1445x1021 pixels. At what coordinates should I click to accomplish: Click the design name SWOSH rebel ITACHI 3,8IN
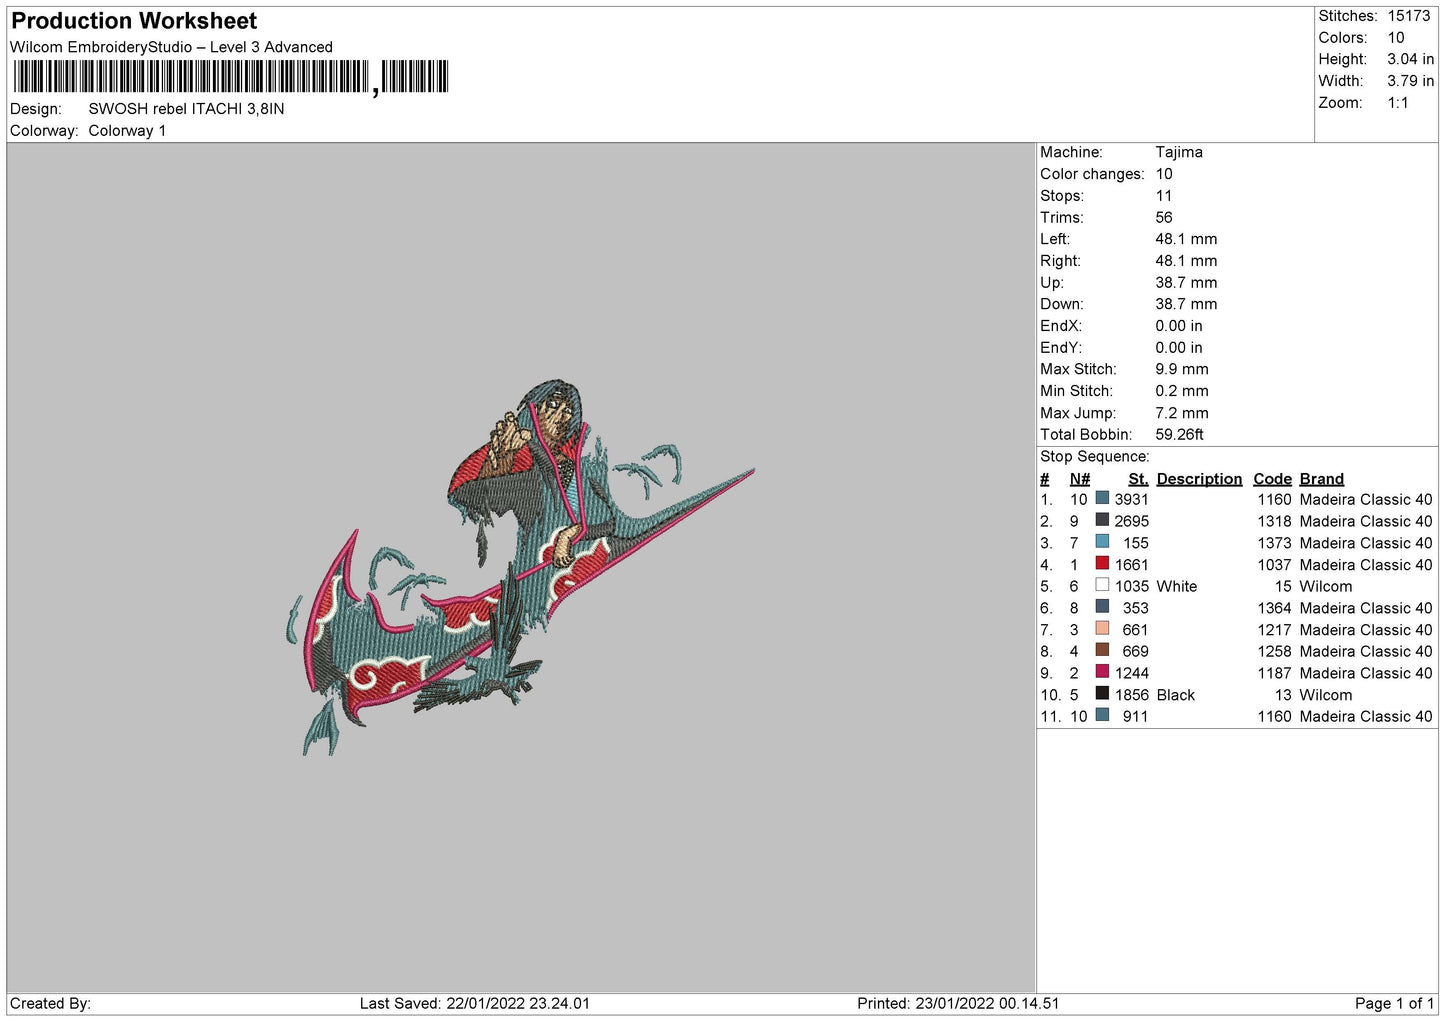[x=186, y=109]
